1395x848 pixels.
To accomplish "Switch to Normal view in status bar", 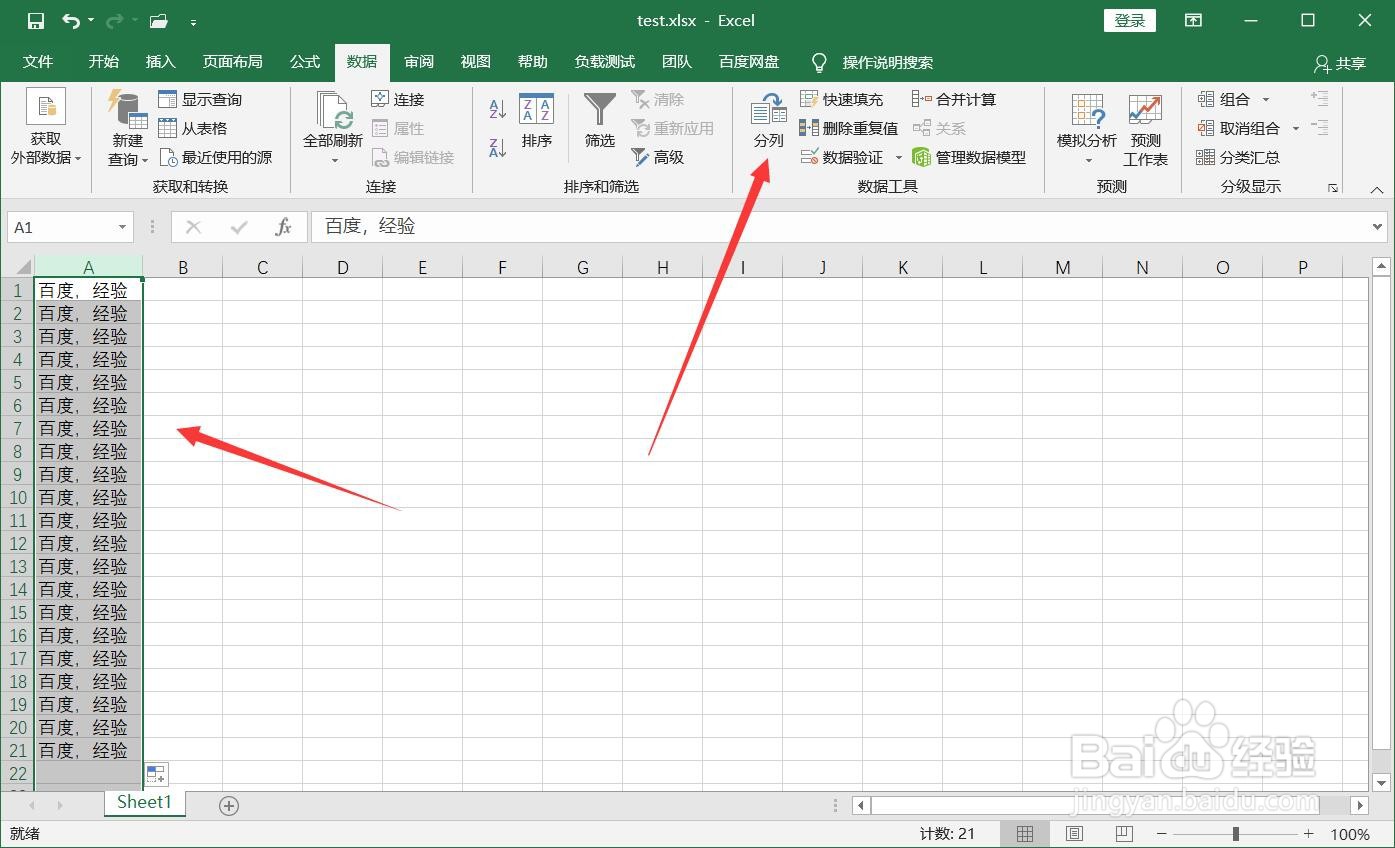I will [x=1025, y=833].
